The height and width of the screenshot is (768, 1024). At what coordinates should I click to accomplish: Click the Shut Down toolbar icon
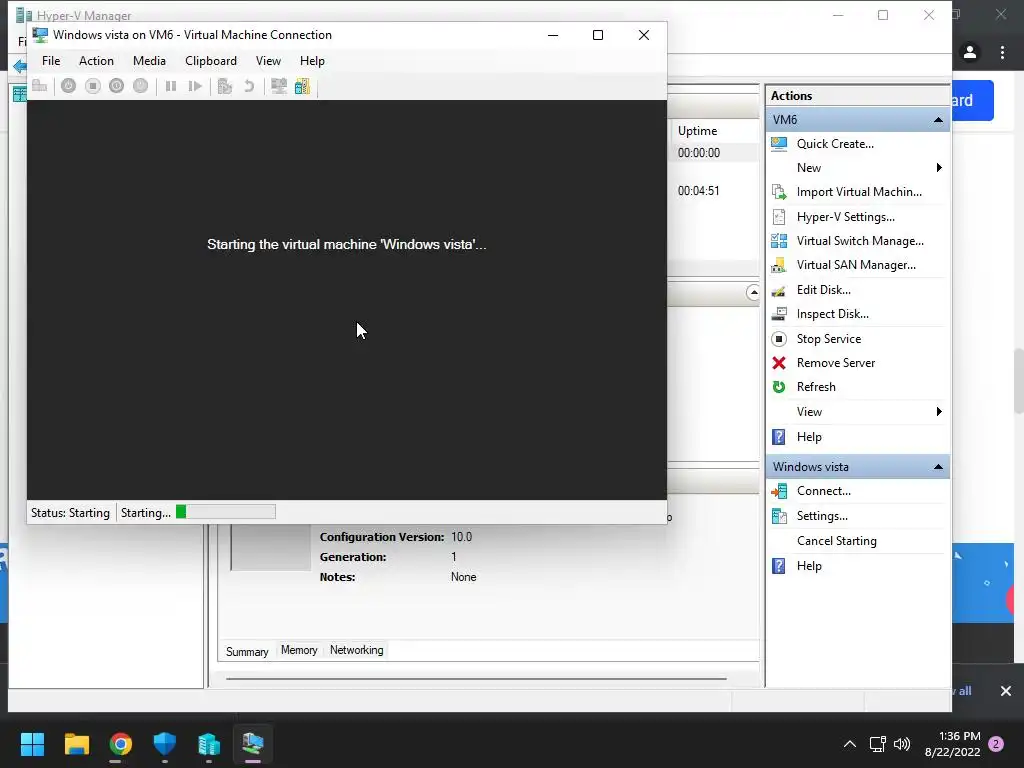pyautogui.click(x=116, y=86)
